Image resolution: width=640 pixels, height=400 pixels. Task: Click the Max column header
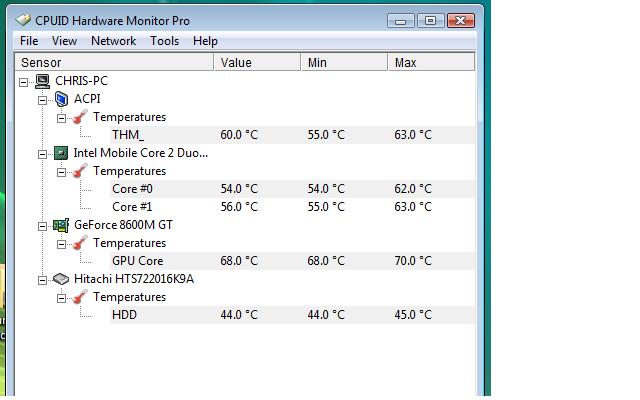pyautogui.click(x=431, y=62)
